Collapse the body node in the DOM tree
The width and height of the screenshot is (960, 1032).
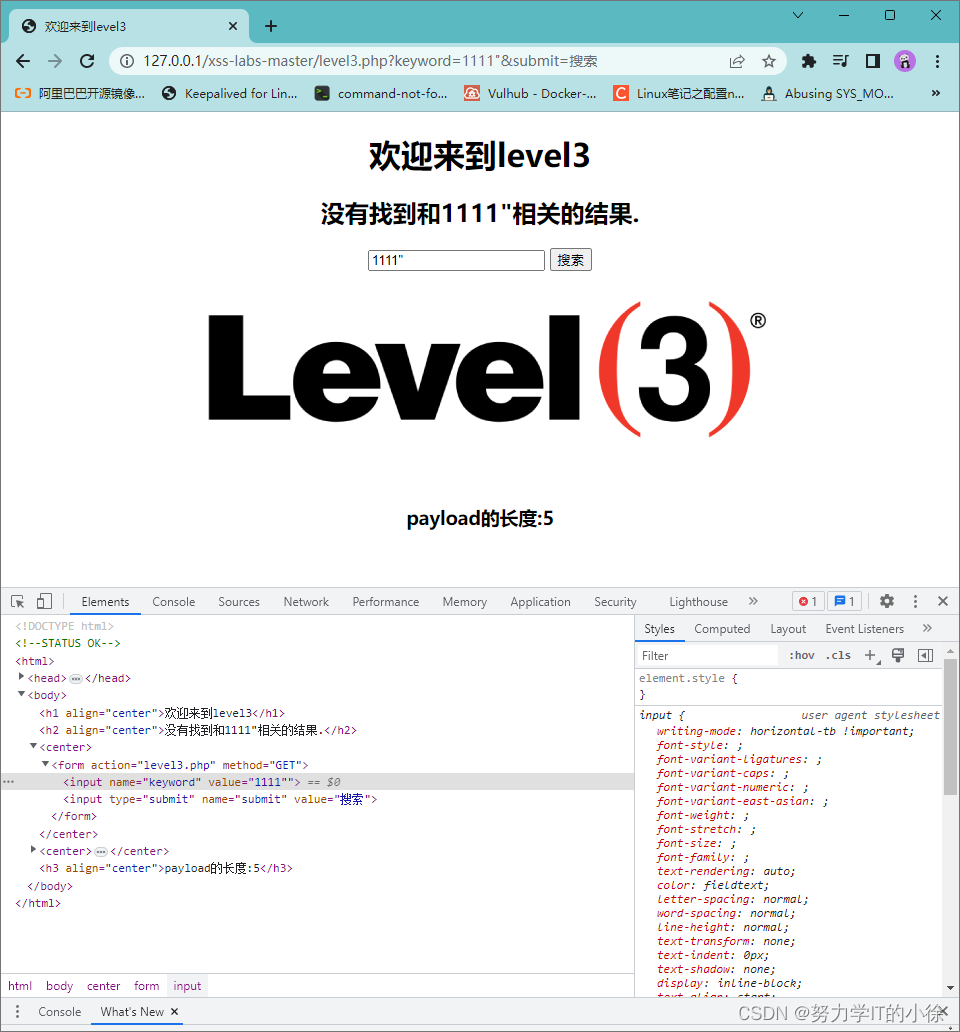click(x=21, y=694)
